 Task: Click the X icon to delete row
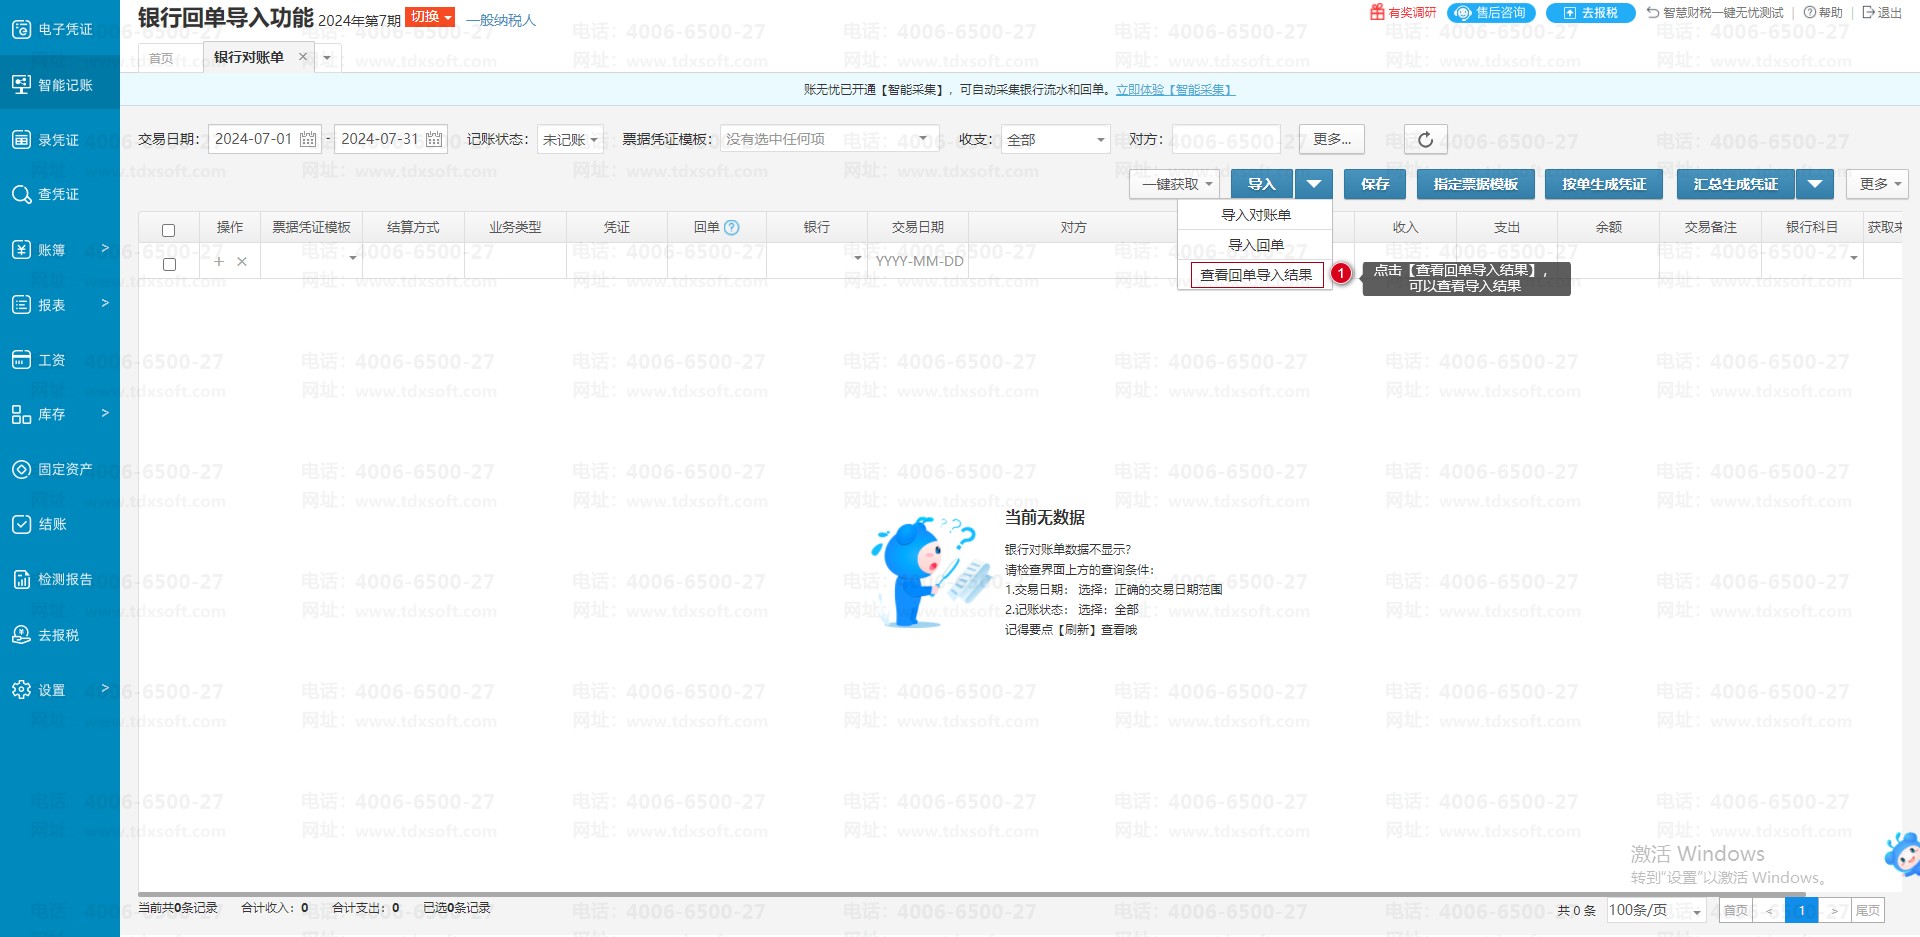[x=242, y=262]
